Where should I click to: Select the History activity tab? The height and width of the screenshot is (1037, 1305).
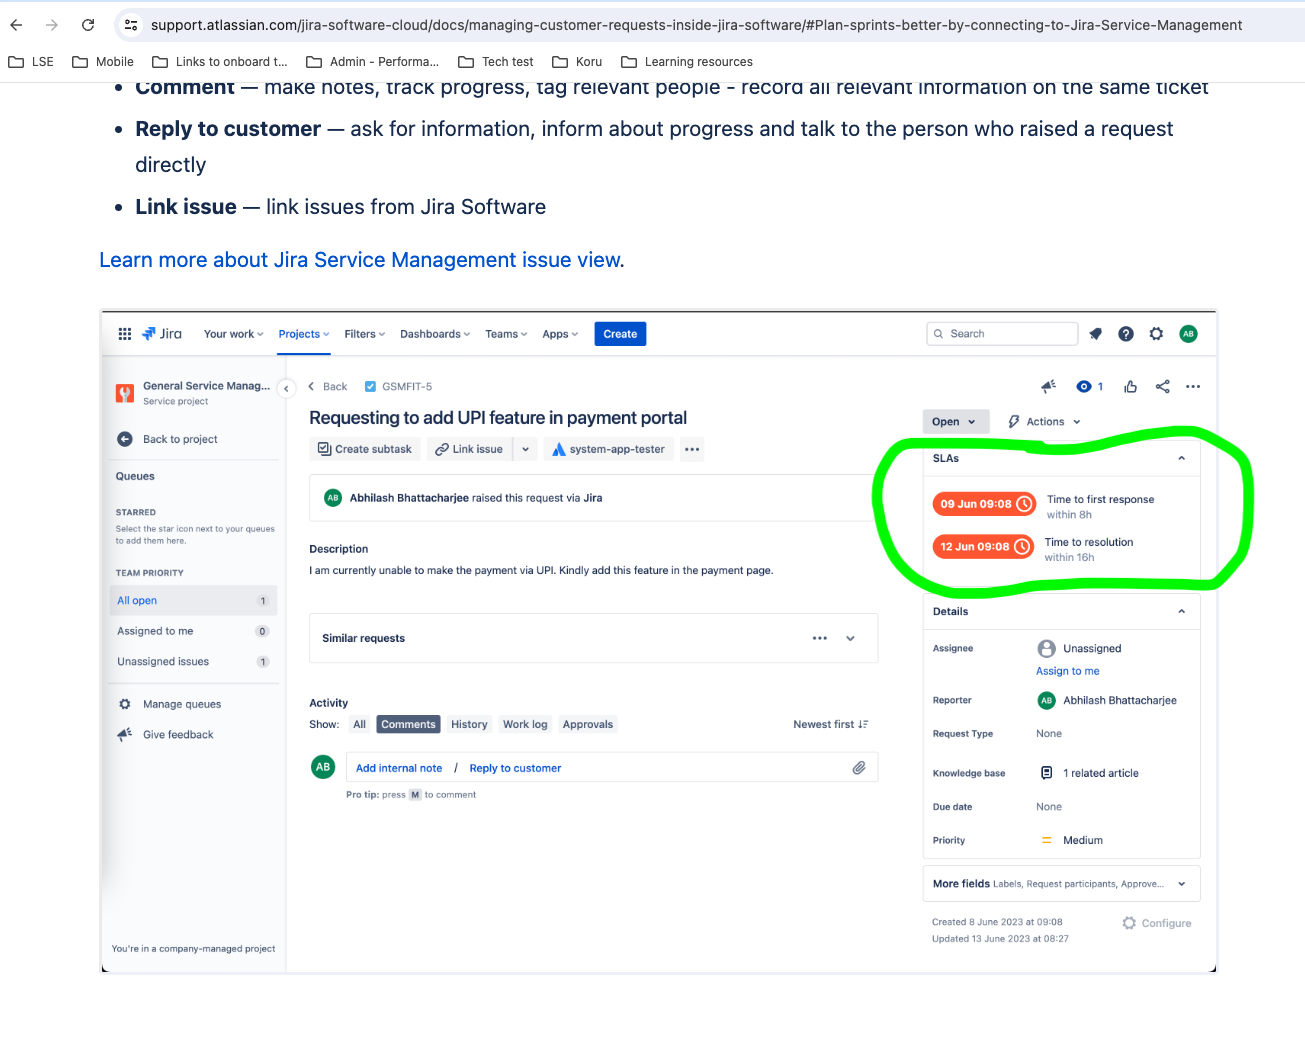469,724
